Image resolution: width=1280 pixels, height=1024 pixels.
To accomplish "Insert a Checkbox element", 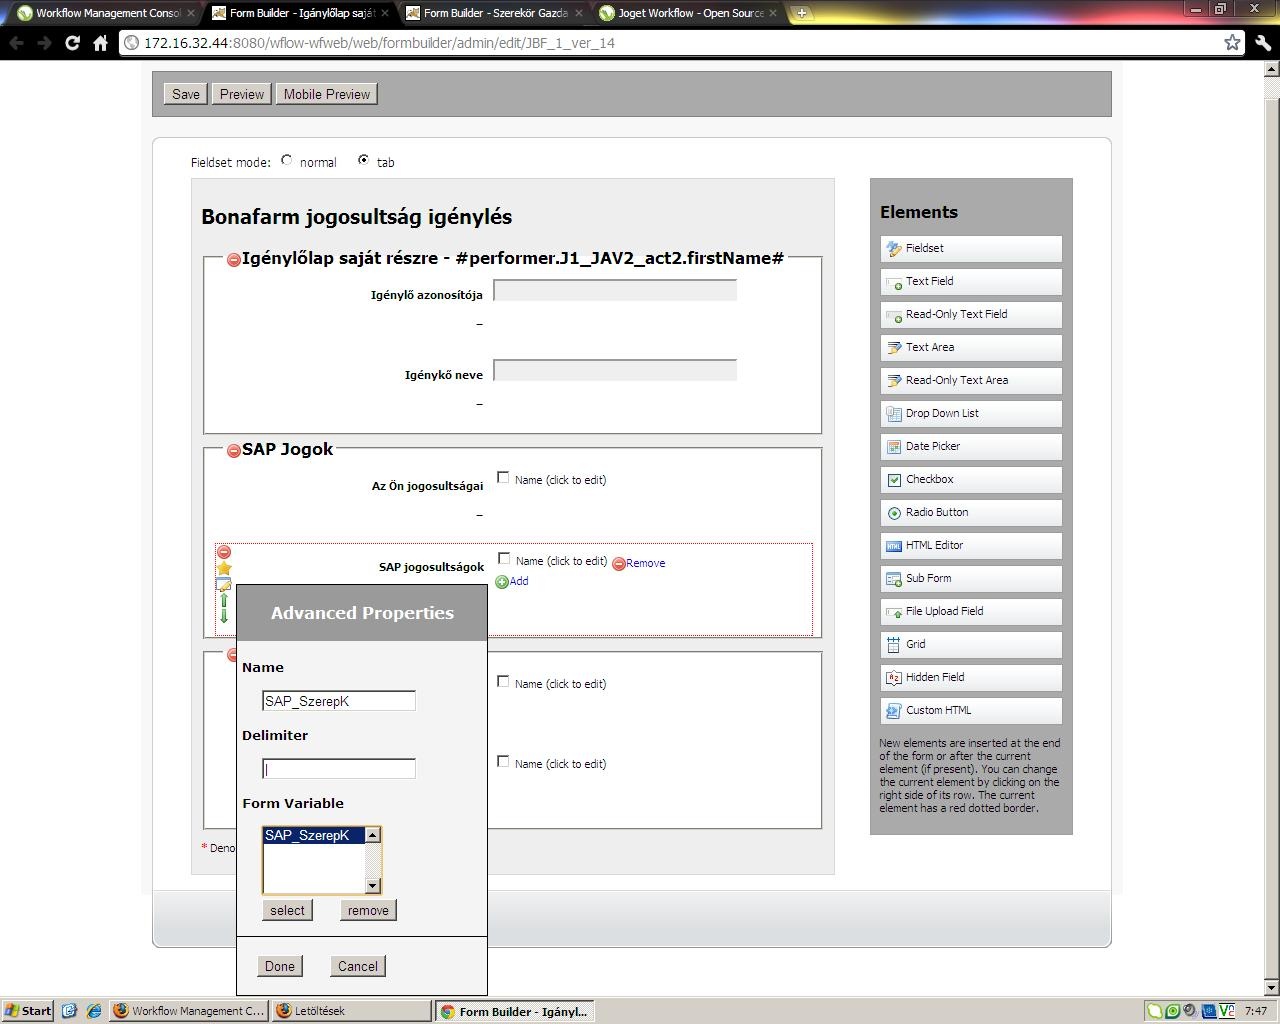I will 971,479.
